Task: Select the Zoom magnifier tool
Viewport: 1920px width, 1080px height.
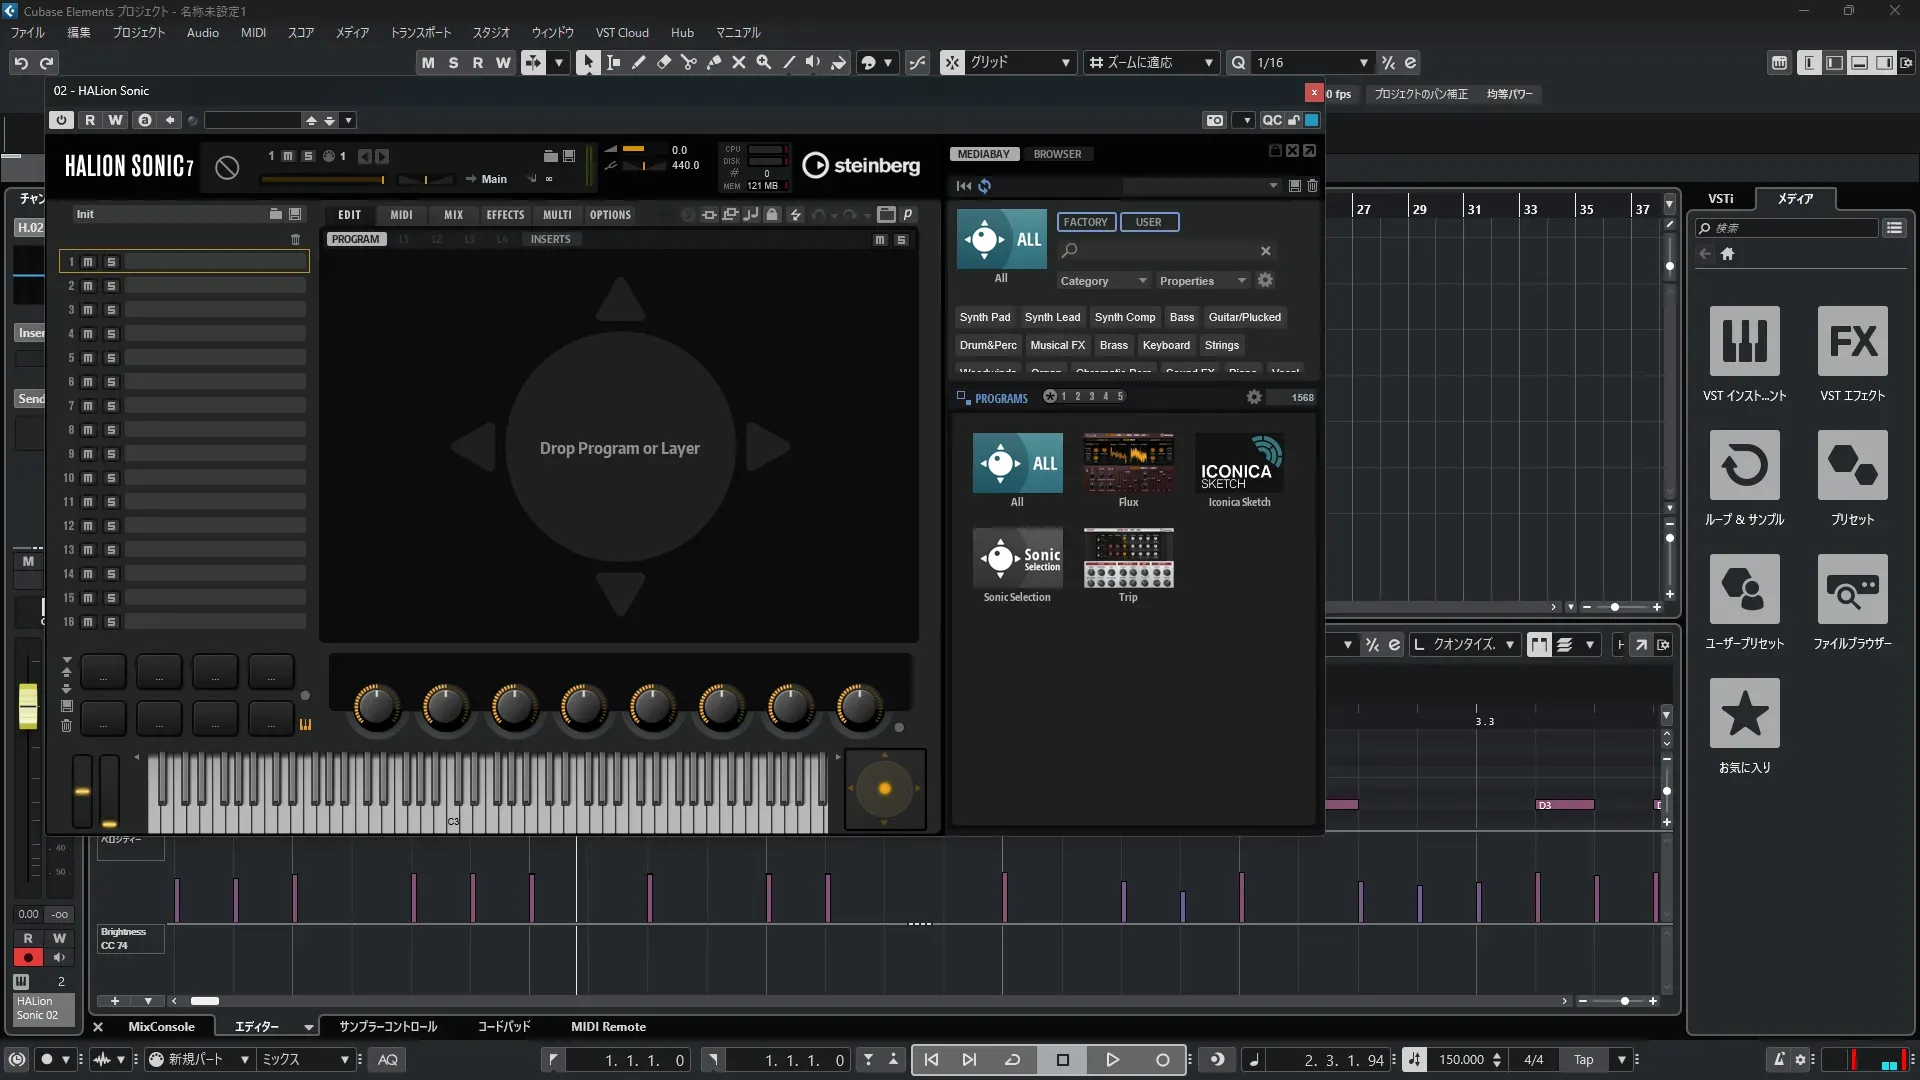Action: coord(764,62)
